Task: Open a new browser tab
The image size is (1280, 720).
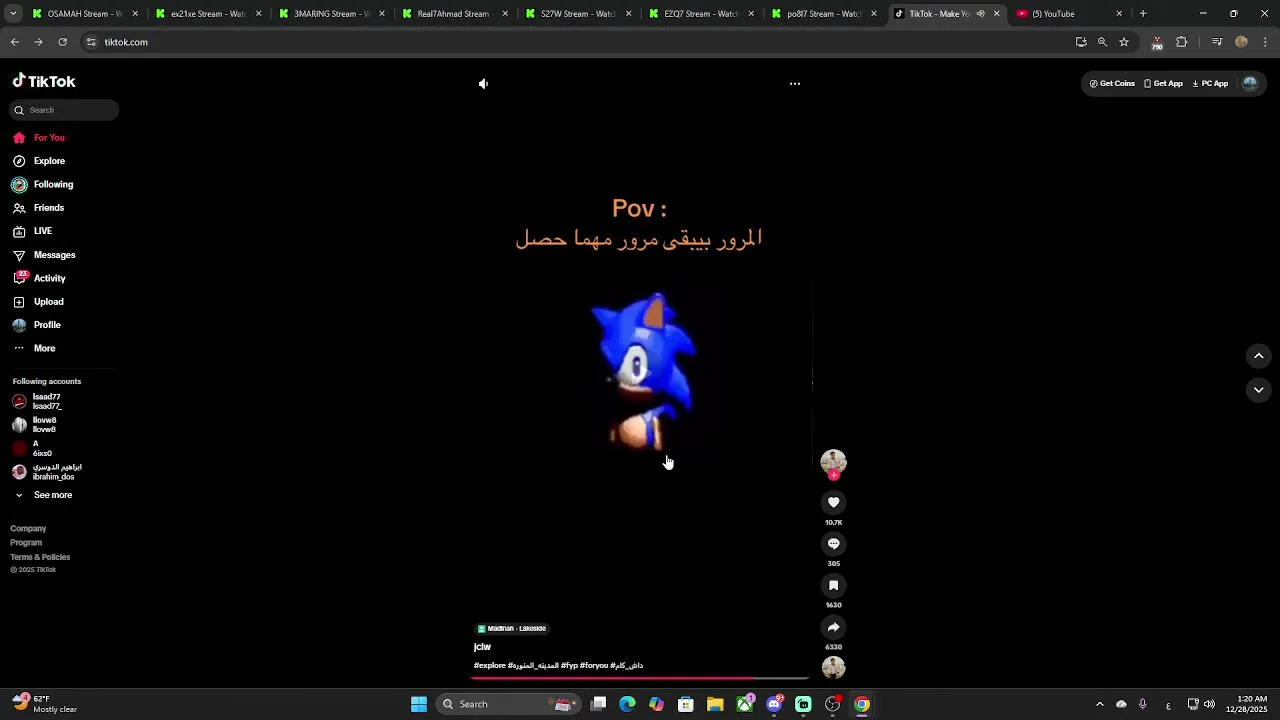Action: (1143, 14)
